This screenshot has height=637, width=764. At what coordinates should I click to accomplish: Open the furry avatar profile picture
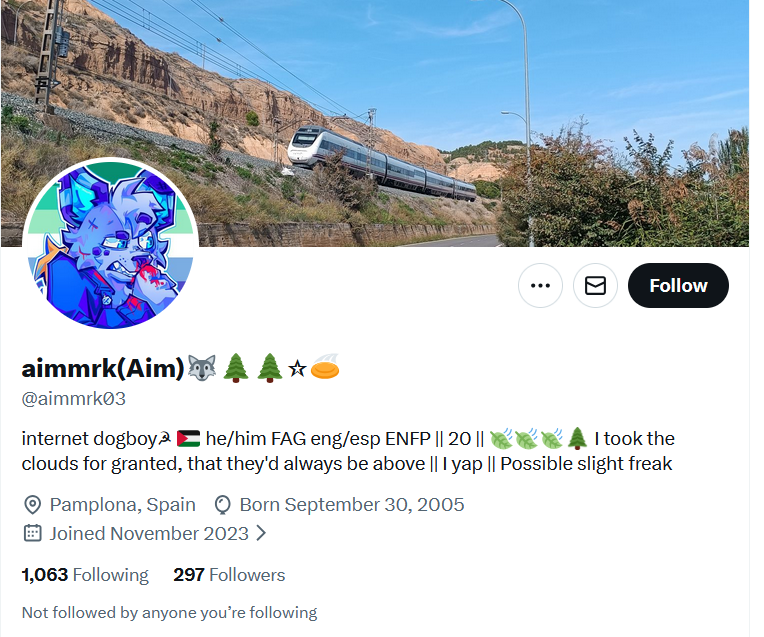pyautogui.click(x=111, y=244)
